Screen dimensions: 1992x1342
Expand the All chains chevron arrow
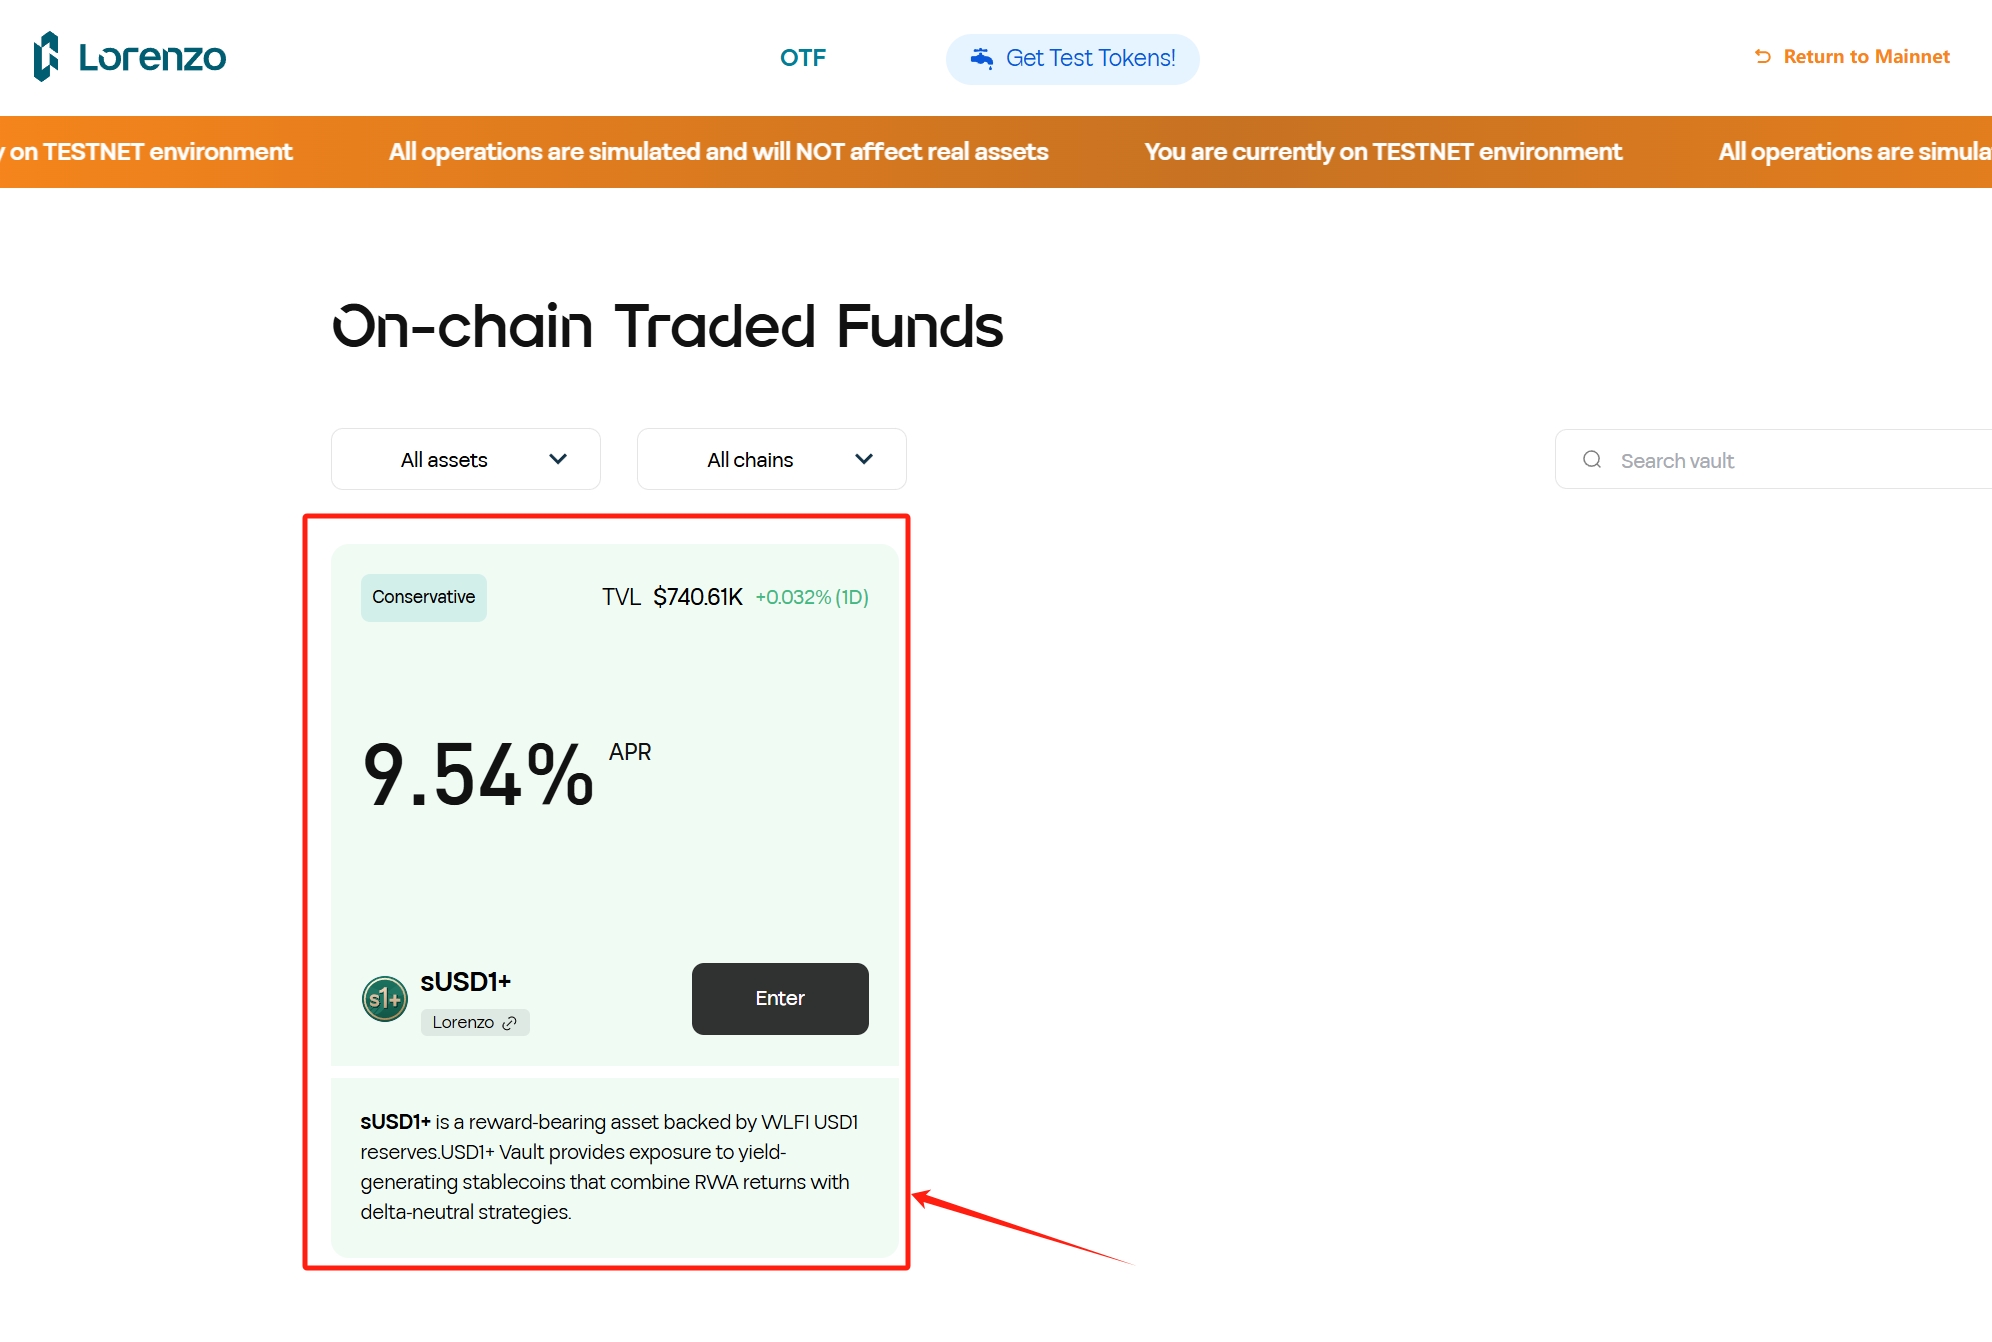click(864, 459)
